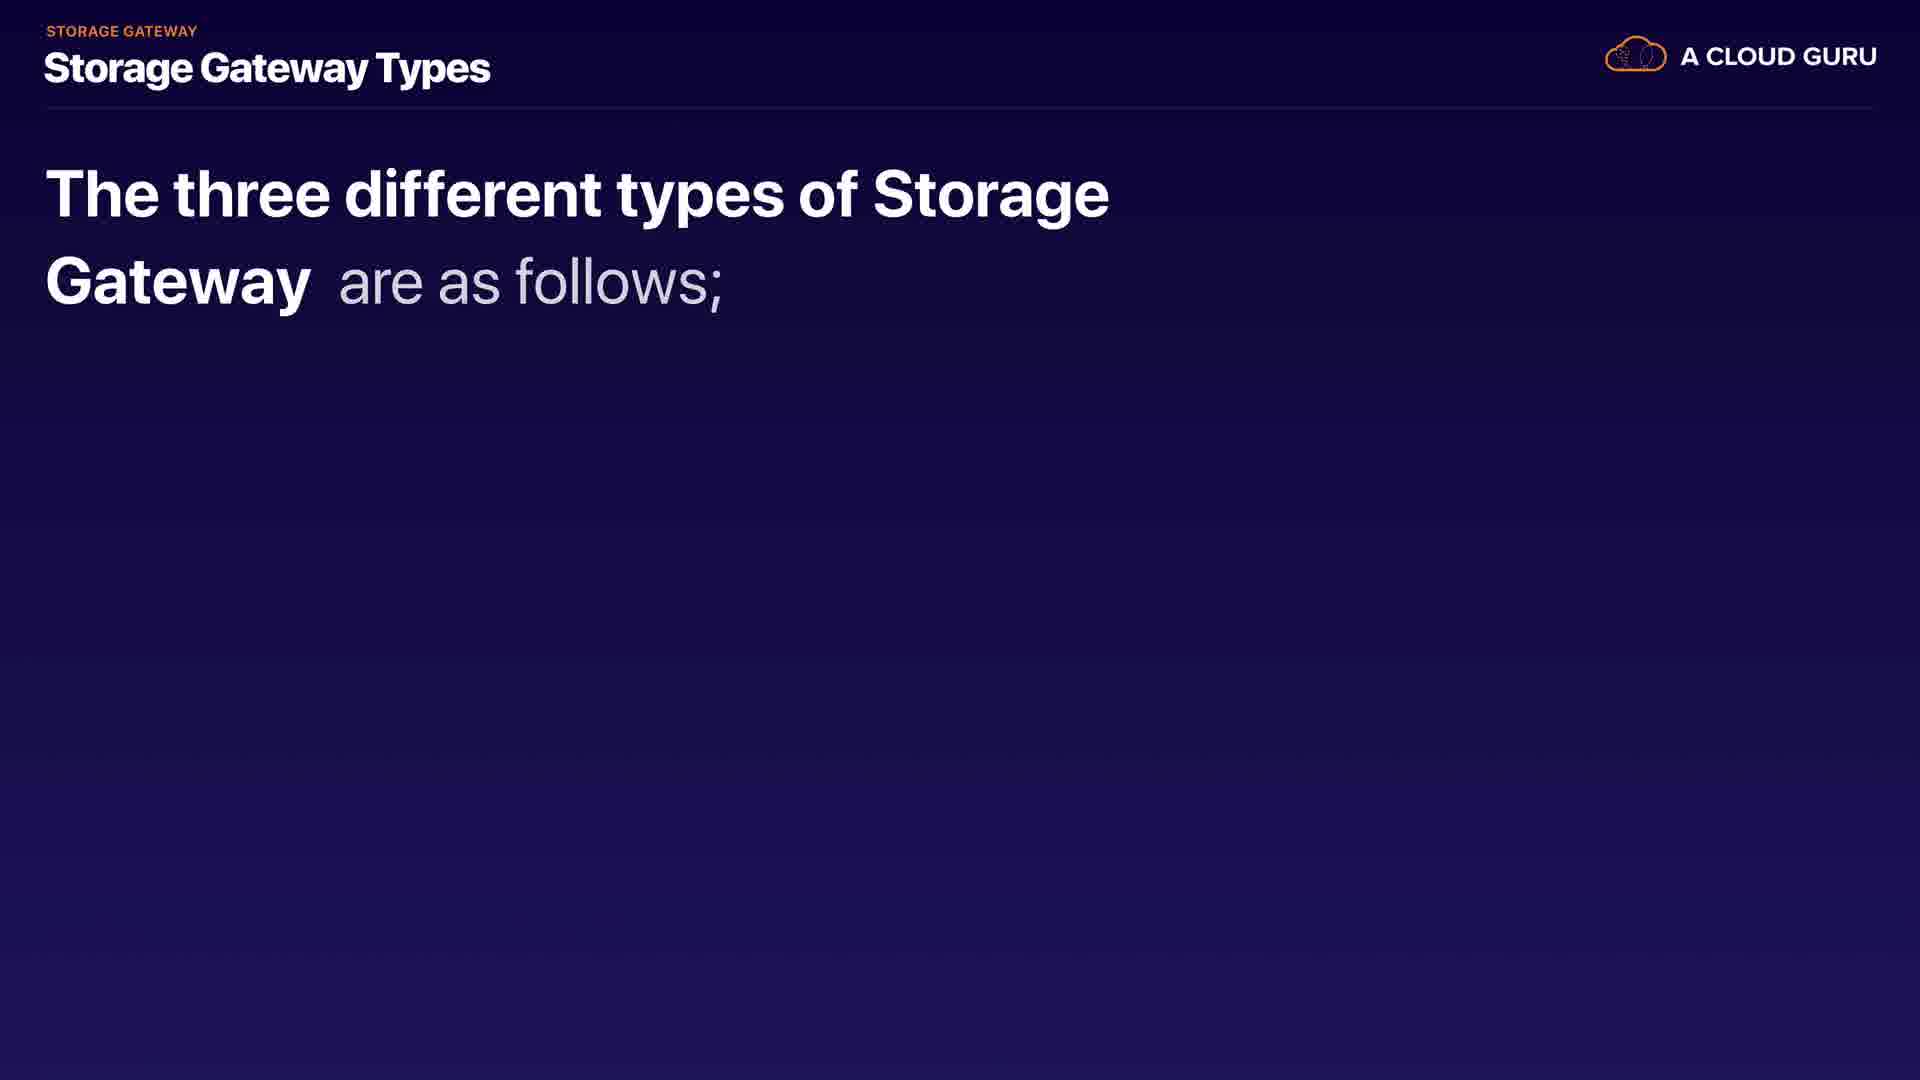Click the word "follows;" ending the sentence
Image resolution: width=1920 pixels, height=1080 pixels.
click(x=618, y=283)
